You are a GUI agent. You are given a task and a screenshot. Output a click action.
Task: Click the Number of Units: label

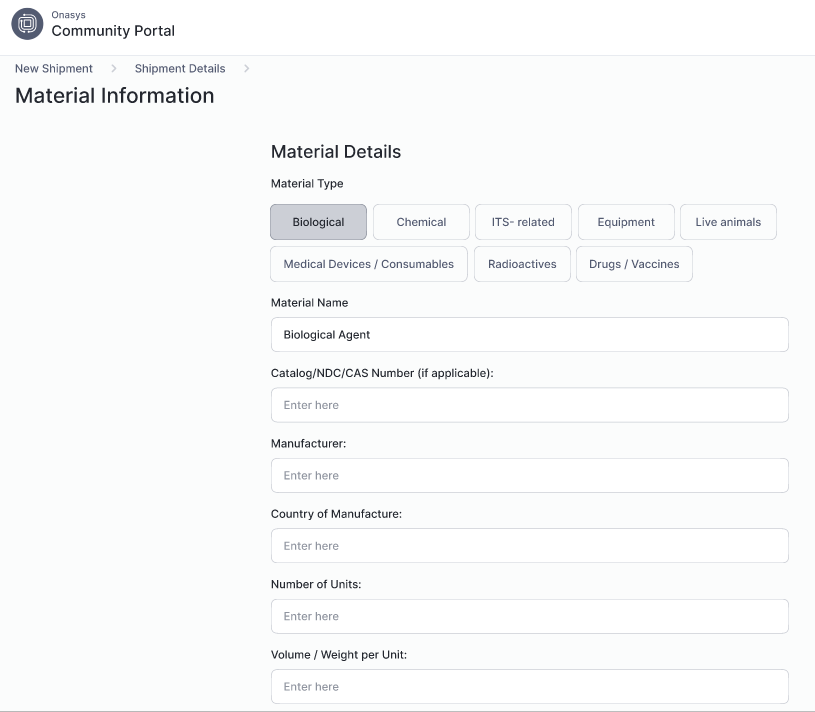(x=316, y=584)
